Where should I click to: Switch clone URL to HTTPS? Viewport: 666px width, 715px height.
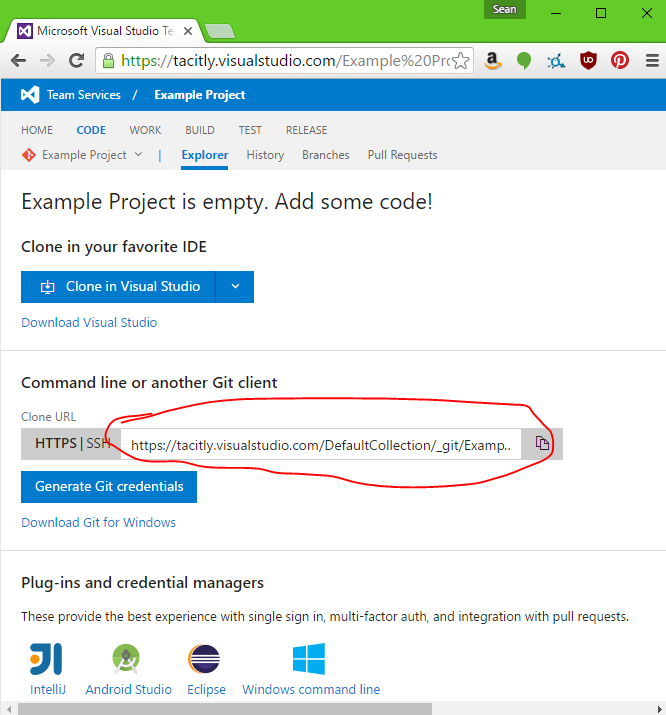pyautogui.click(x=56, y=444)
